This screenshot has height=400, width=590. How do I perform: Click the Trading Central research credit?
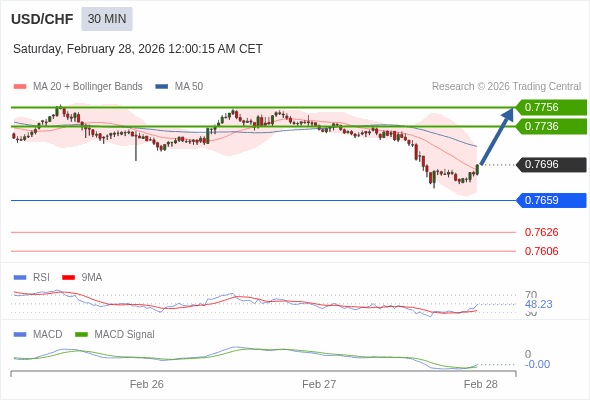point(506,87)
